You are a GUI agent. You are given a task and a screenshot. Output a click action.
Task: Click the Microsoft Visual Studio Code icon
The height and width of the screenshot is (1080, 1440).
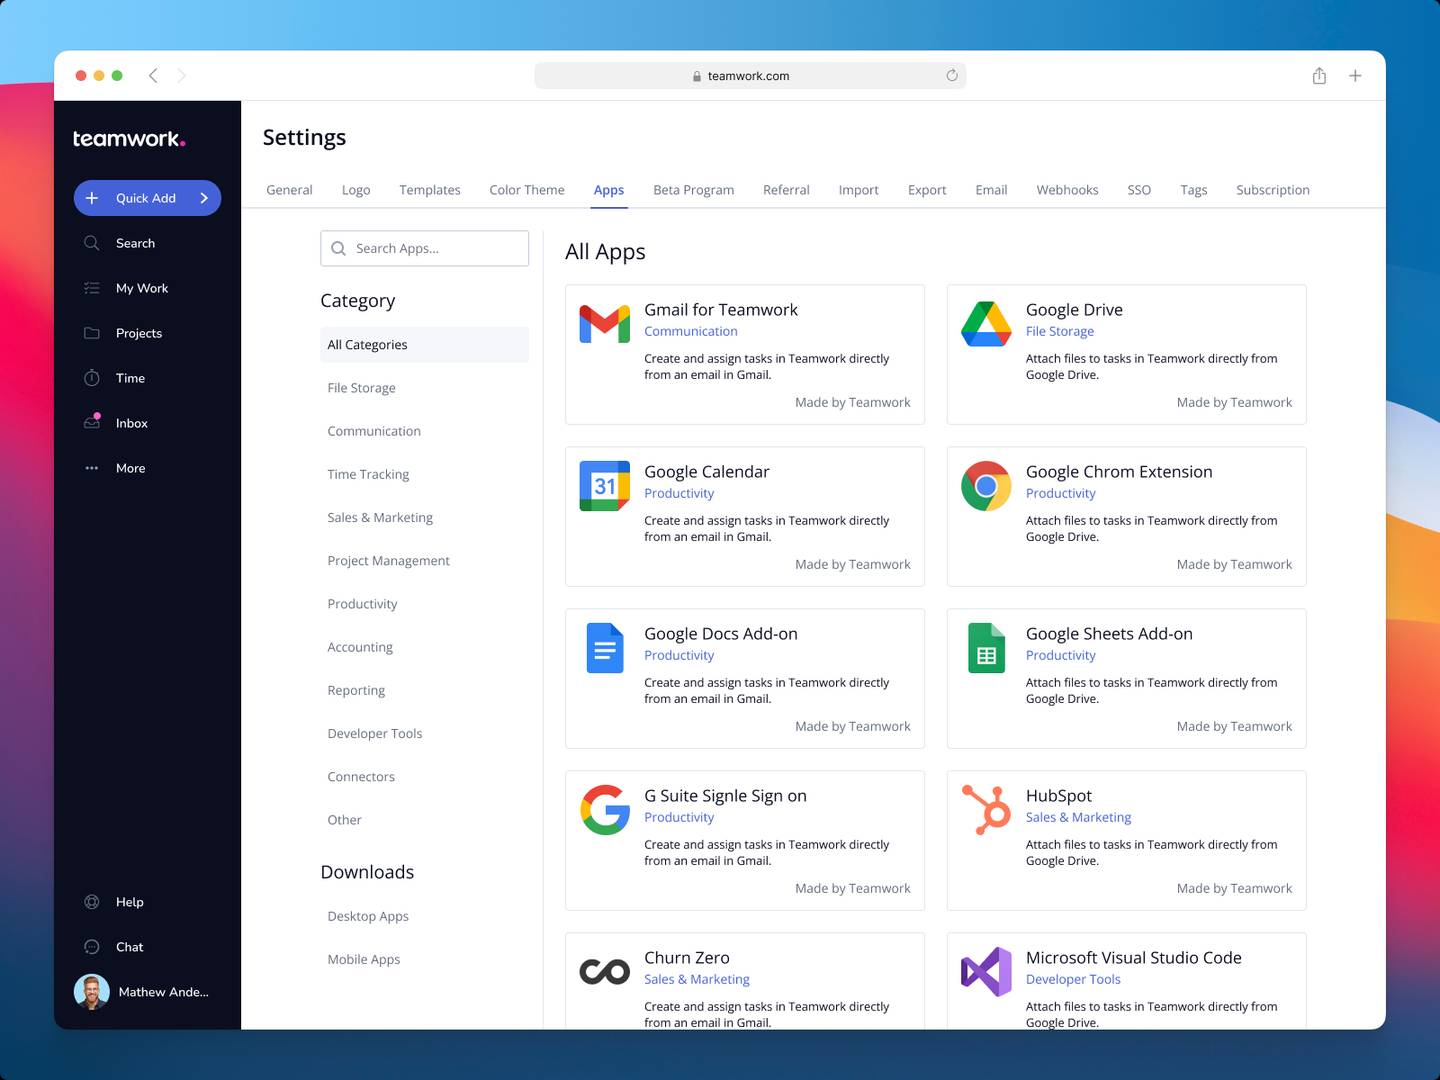pos(986,971)
